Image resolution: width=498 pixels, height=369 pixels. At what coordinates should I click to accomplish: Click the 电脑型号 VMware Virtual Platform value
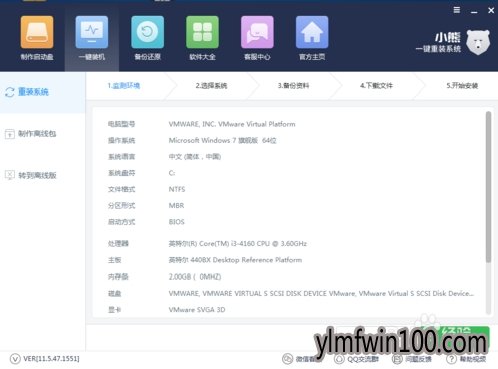pyautogui.click(x=232, y=124)
